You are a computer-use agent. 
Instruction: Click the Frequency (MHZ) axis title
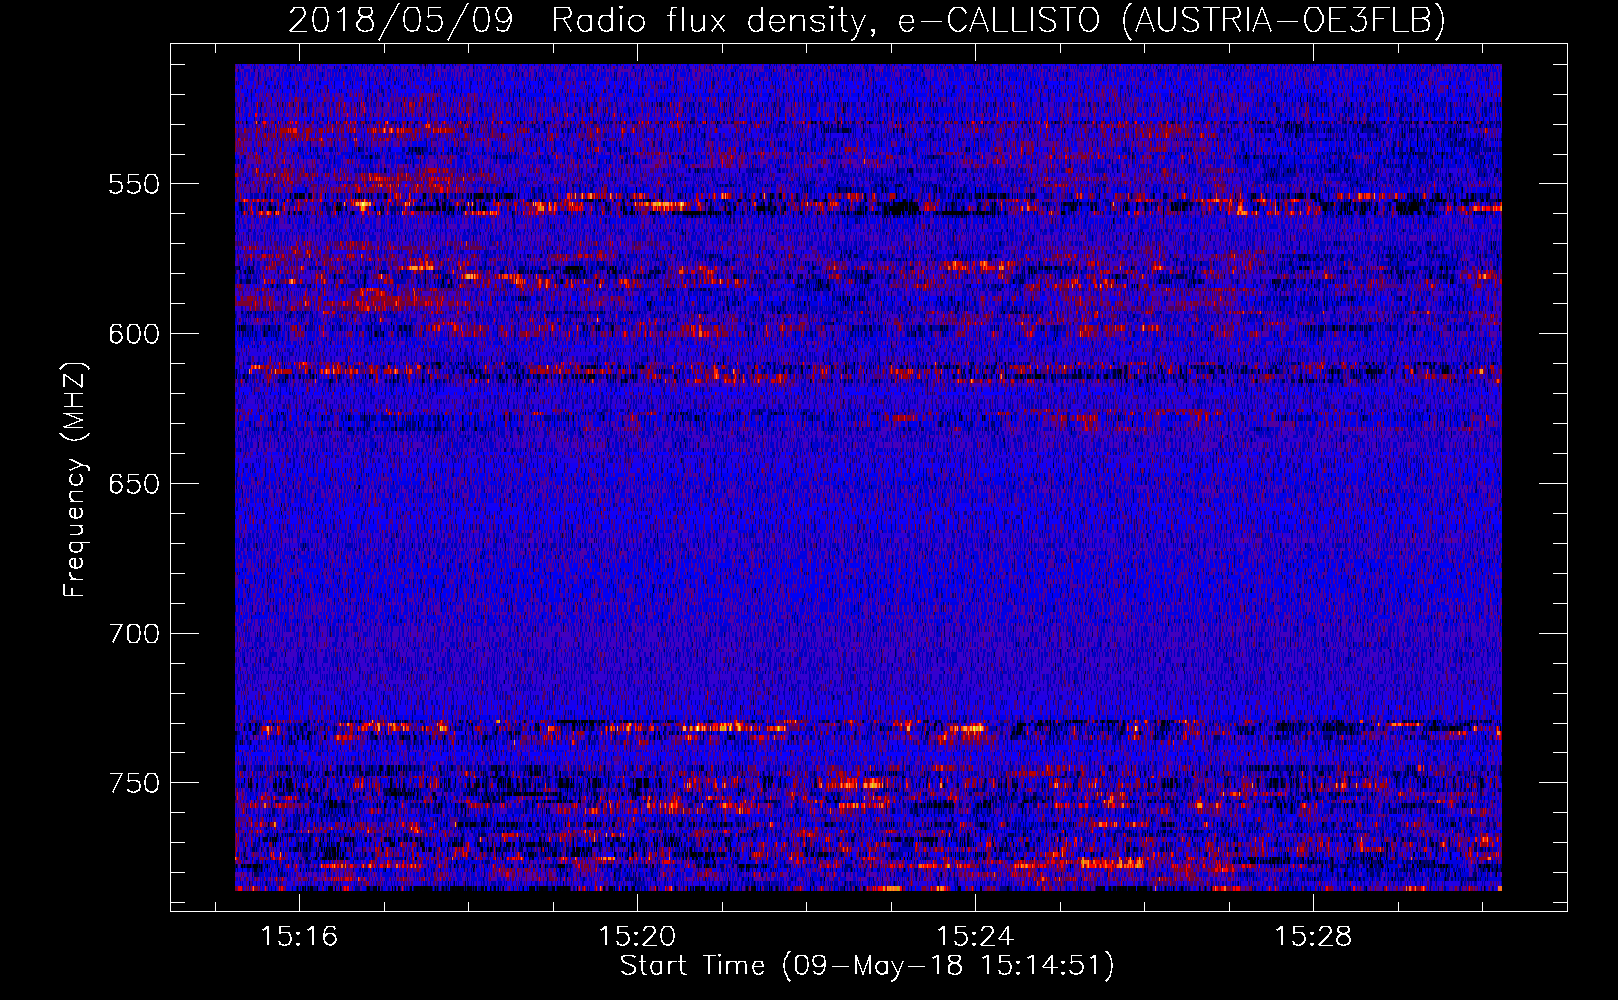75,479
